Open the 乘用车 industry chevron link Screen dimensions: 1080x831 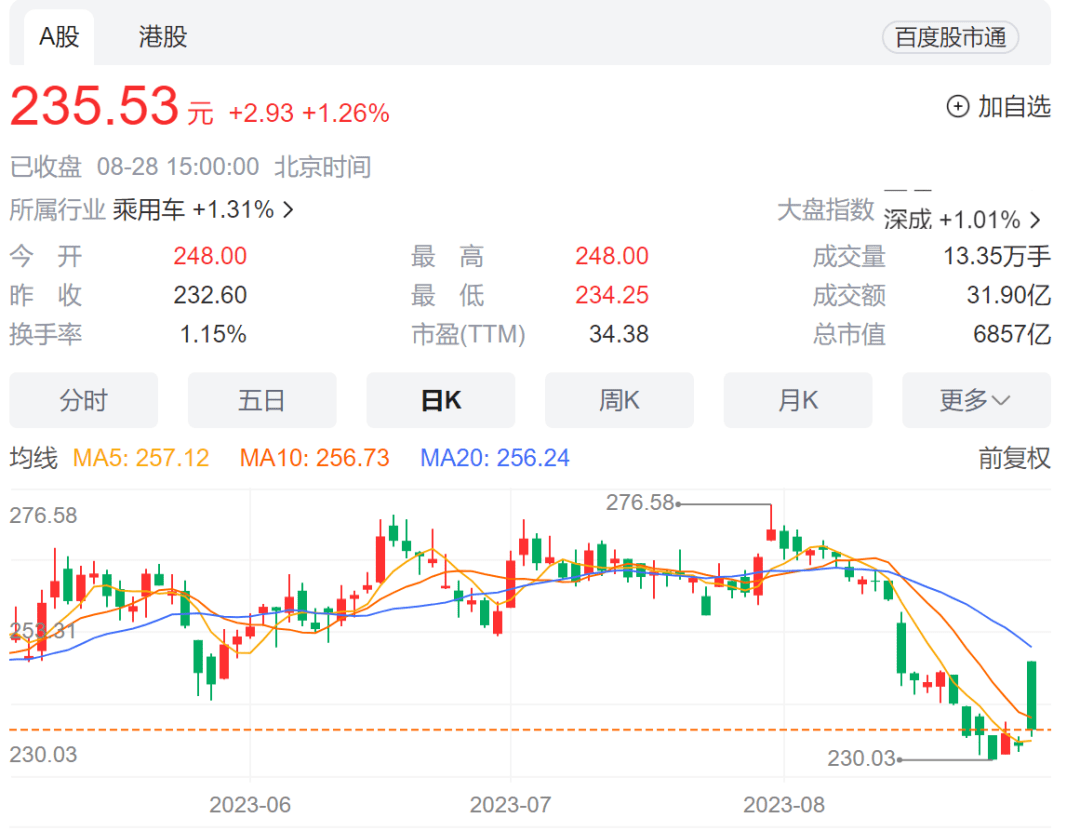click(x=289, y=210)
